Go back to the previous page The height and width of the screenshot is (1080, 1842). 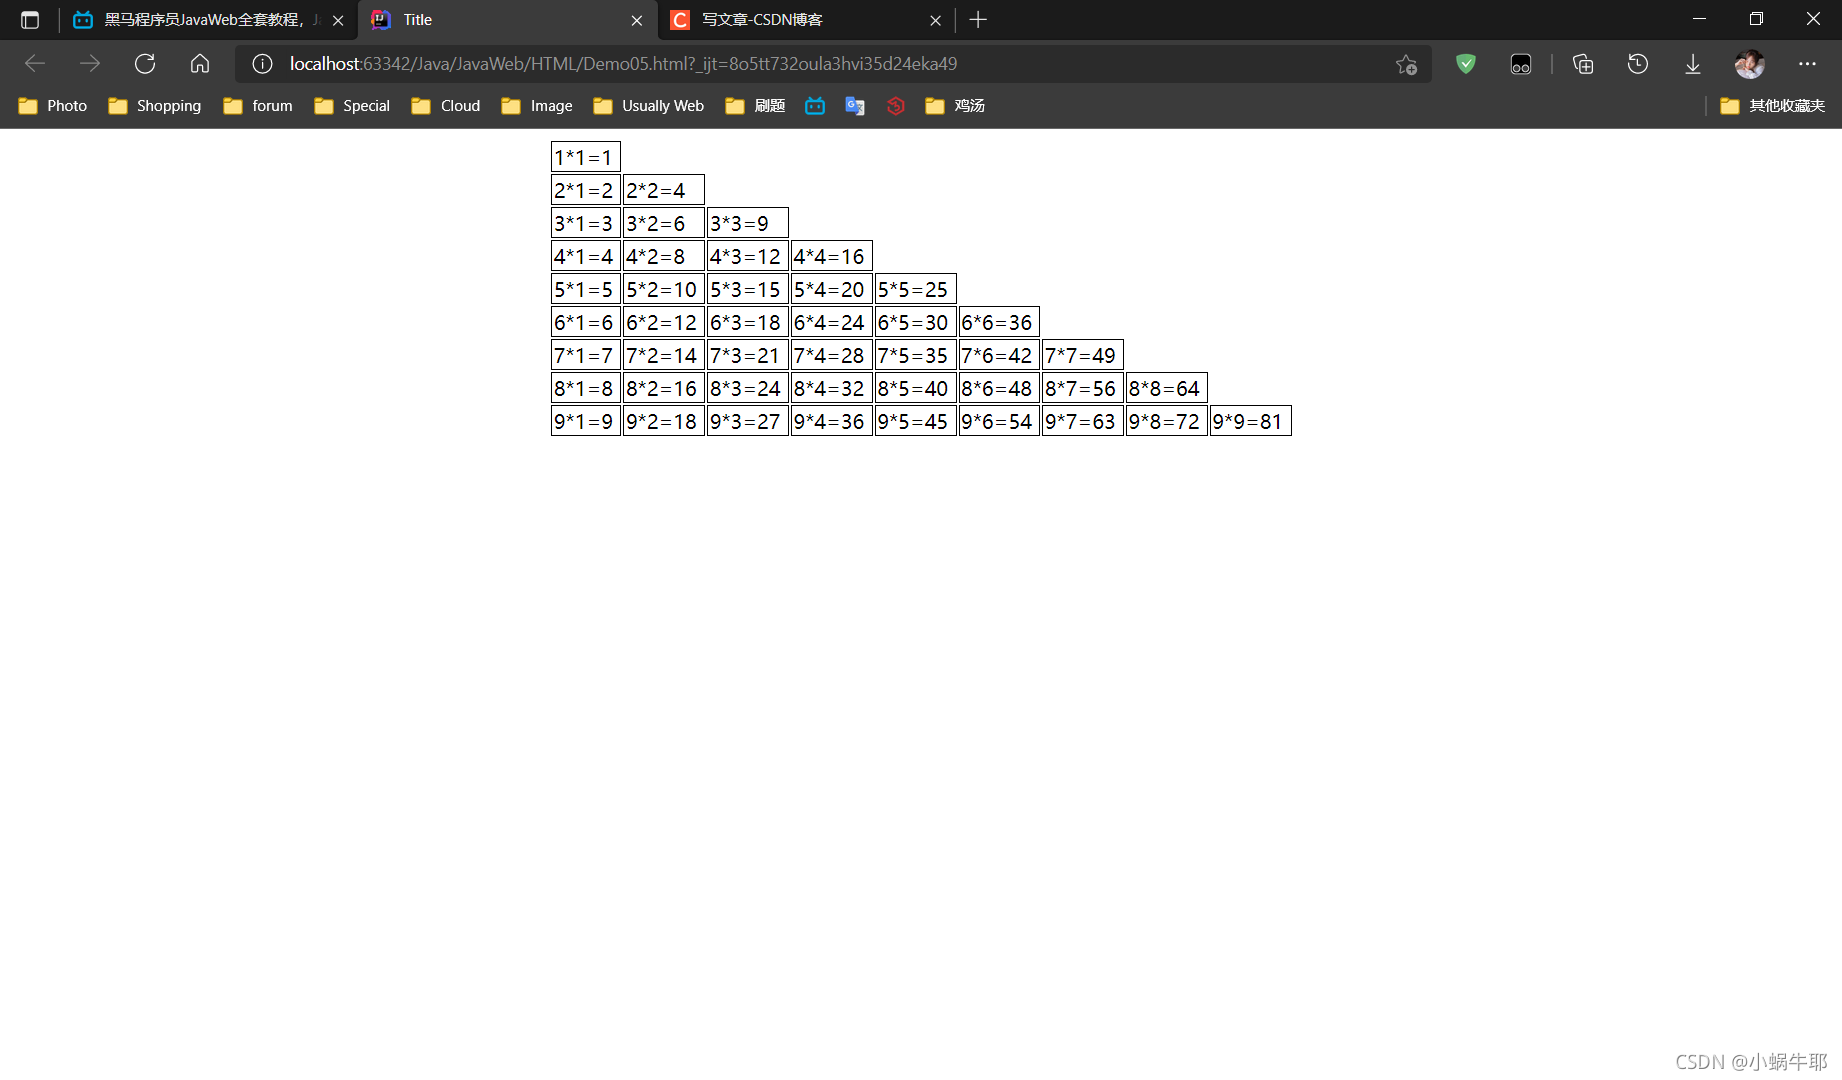(x=35, y=64)
